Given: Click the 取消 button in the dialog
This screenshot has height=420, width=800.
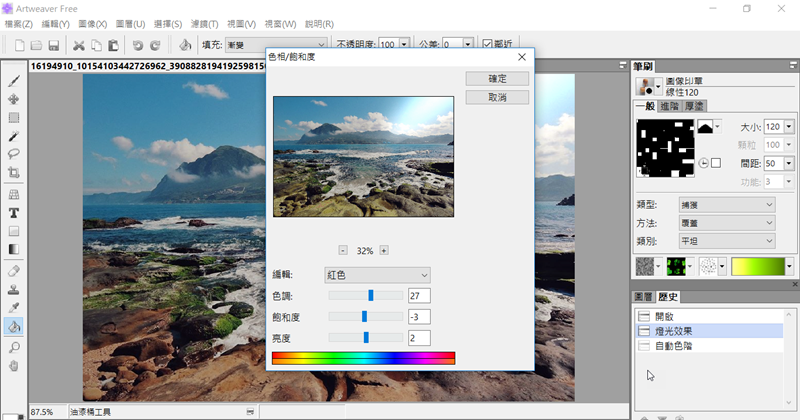Looking at the screenshot, I should pos(496,97).
